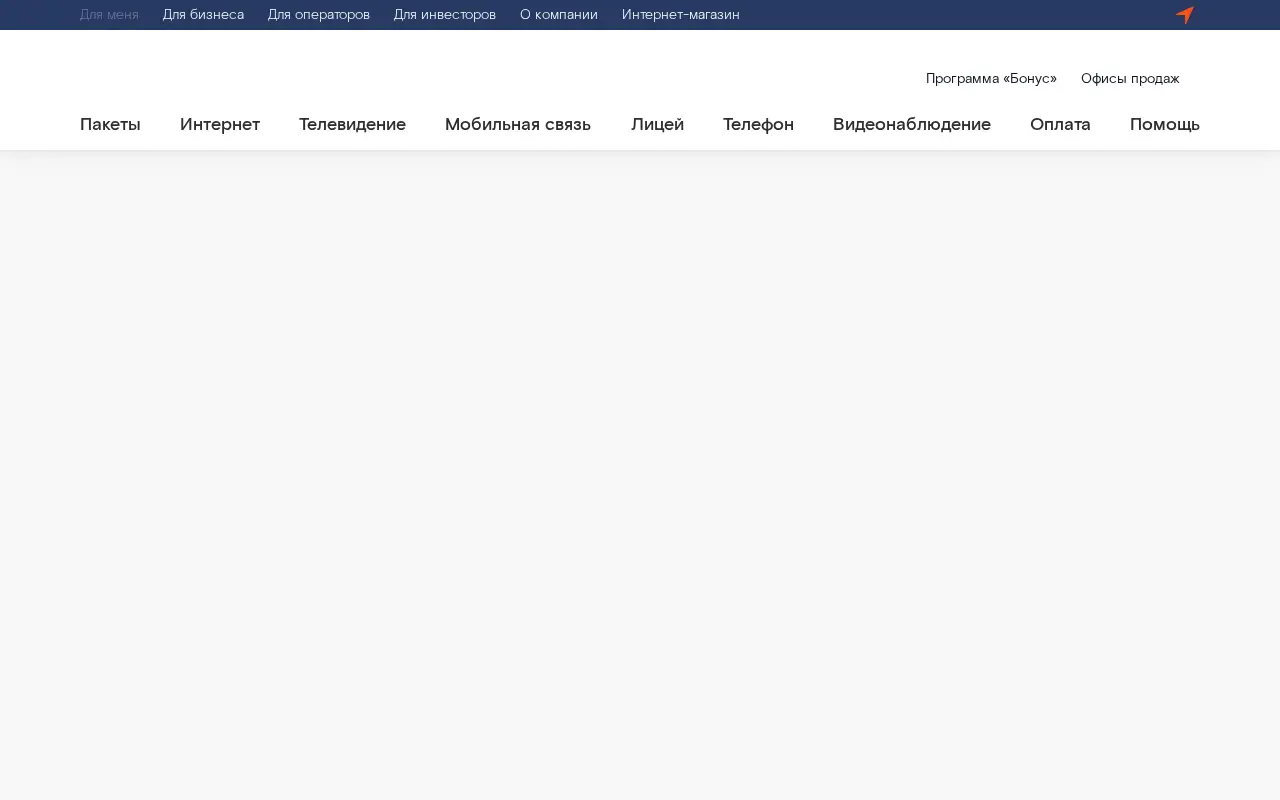
Task: Open 'Видеонаблюдение' navigation item
Action: [x=912, y=124]
